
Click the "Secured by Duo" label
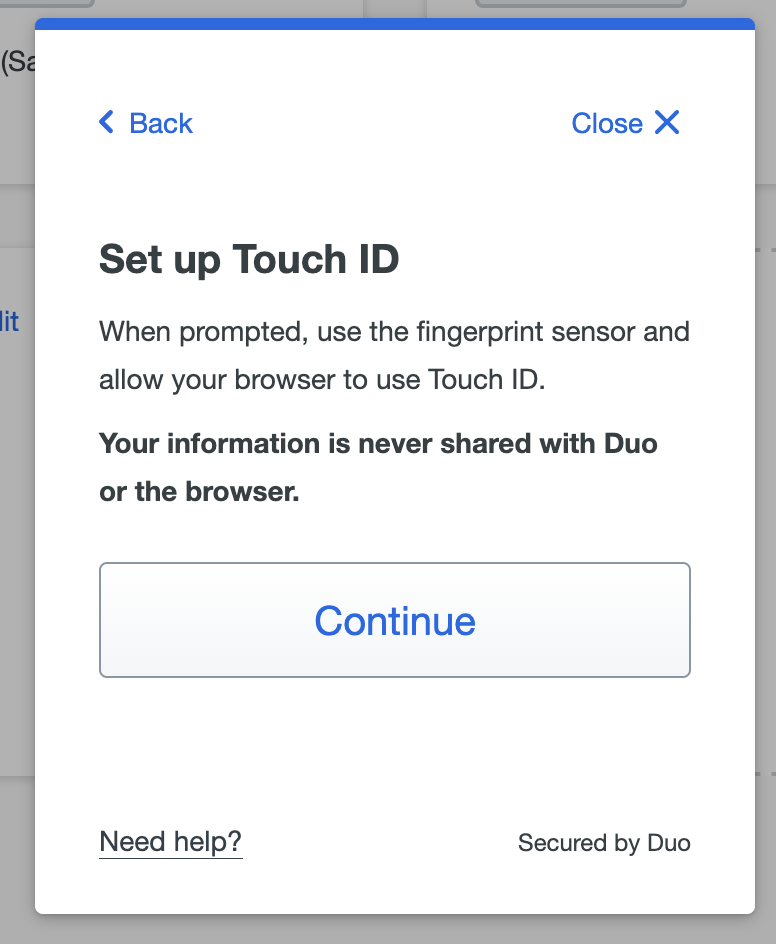coord(604,843)
